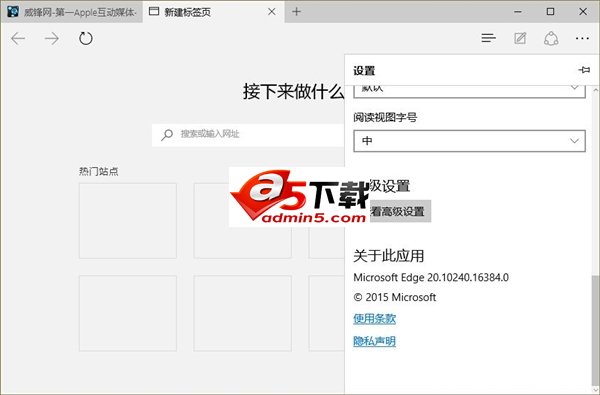Image resolution: width=600 pixels, height=395 pixels.
Task: Open a new tab with the plus button
Action: point(296,11)
